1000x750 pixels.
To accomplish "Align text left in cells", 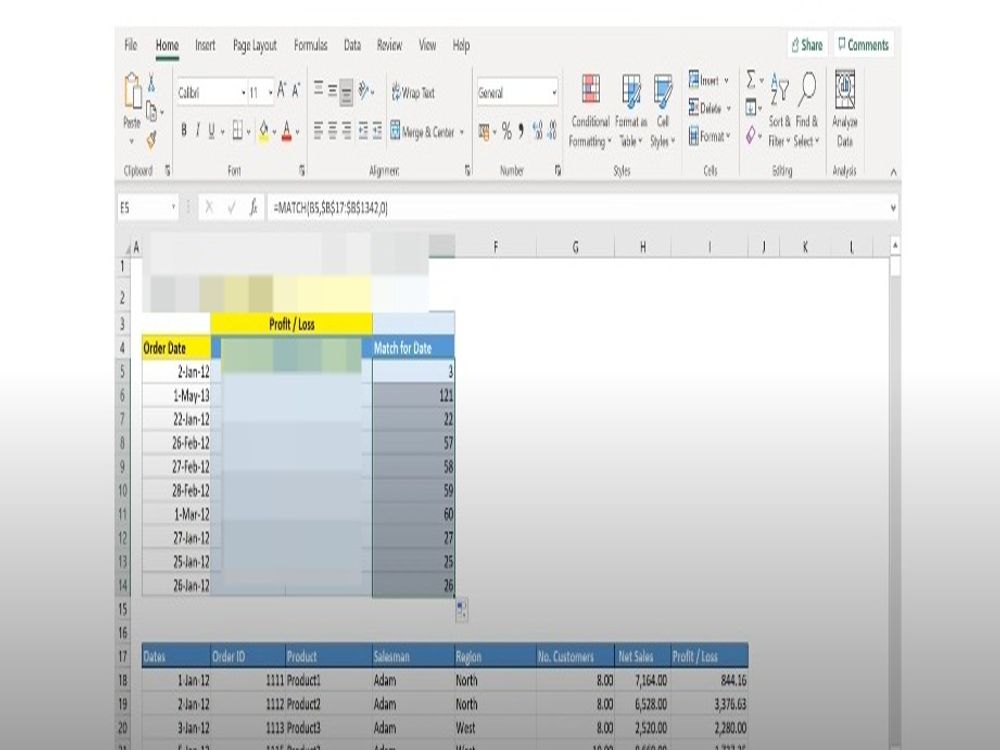I will (x=318, y=131).
